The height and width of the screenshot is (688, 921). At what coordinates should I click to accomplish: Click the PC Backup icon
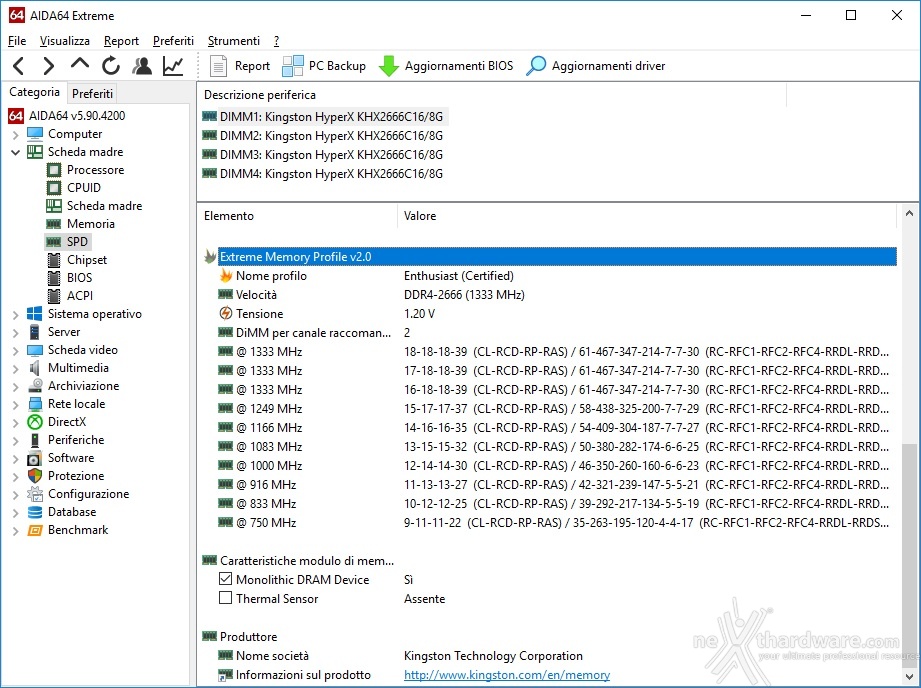293,66
